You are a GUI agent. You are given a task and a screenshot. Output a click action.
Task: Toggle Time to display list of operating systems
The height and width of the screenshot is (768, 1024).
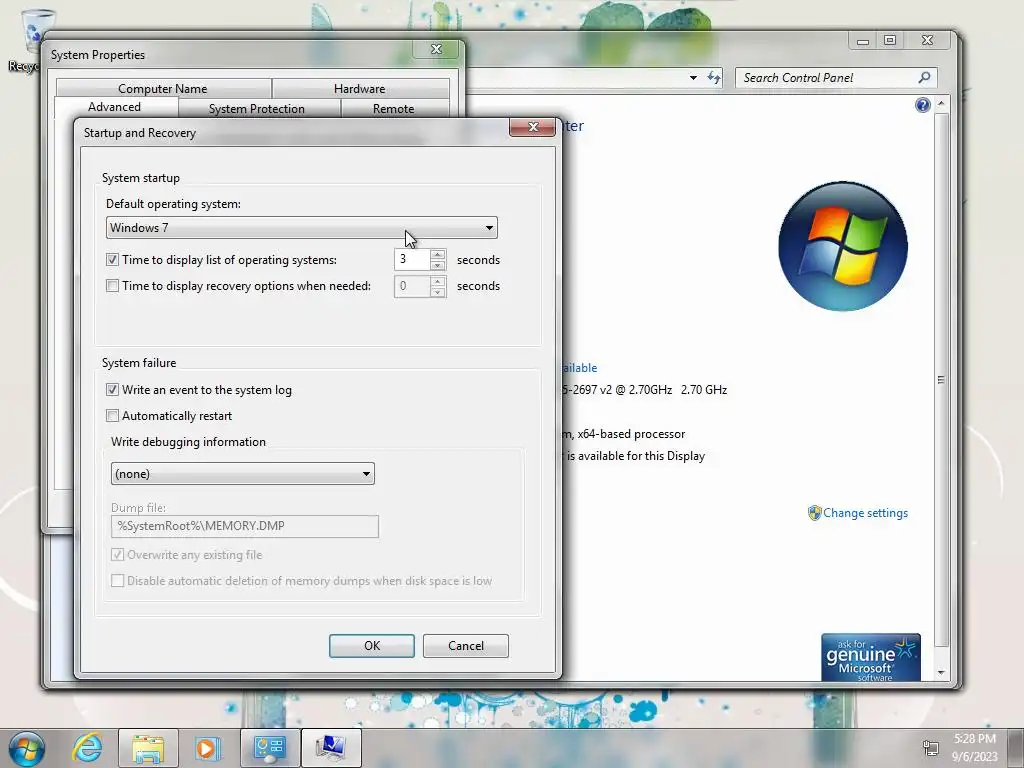[112, 260]
